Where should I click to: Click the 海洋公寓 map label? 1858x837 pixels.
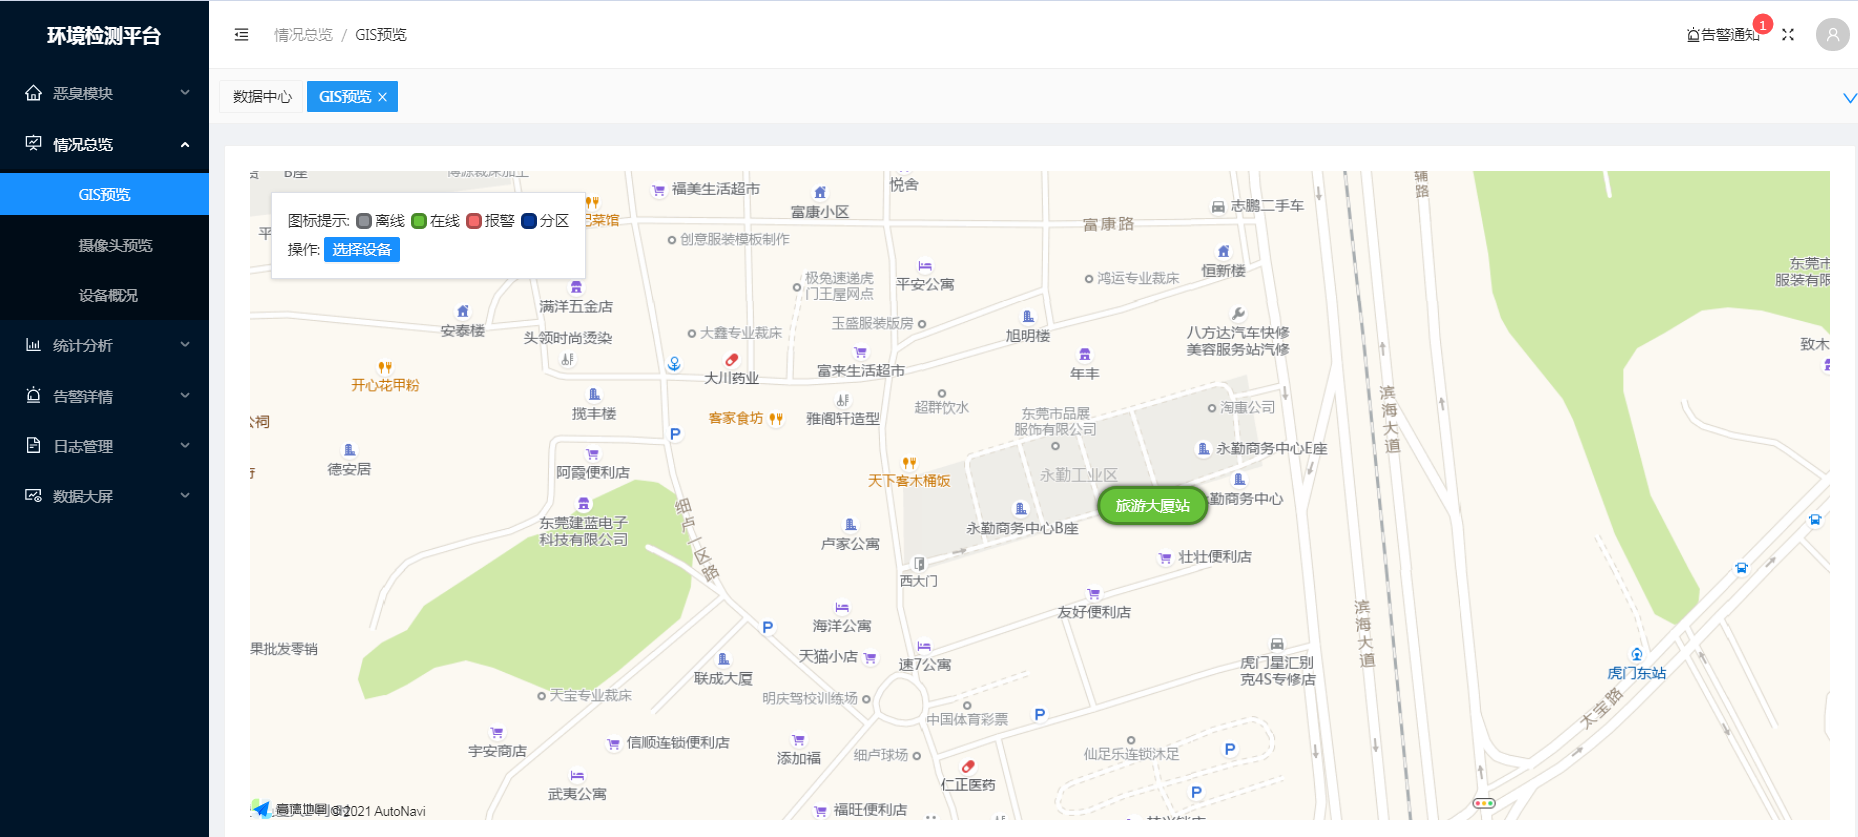[x=842, y=626]
